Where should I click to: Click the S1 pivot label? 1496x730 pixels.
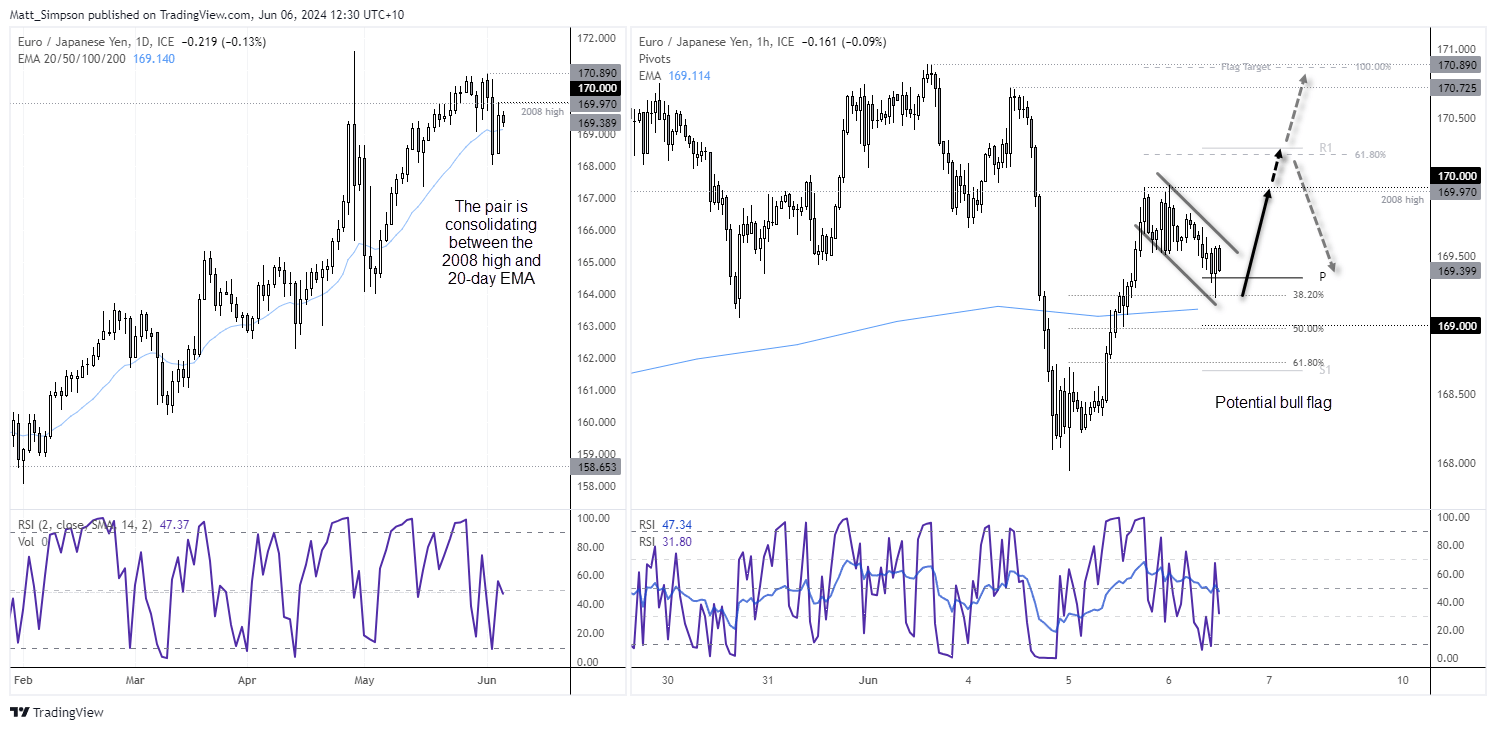(1324, 370)
